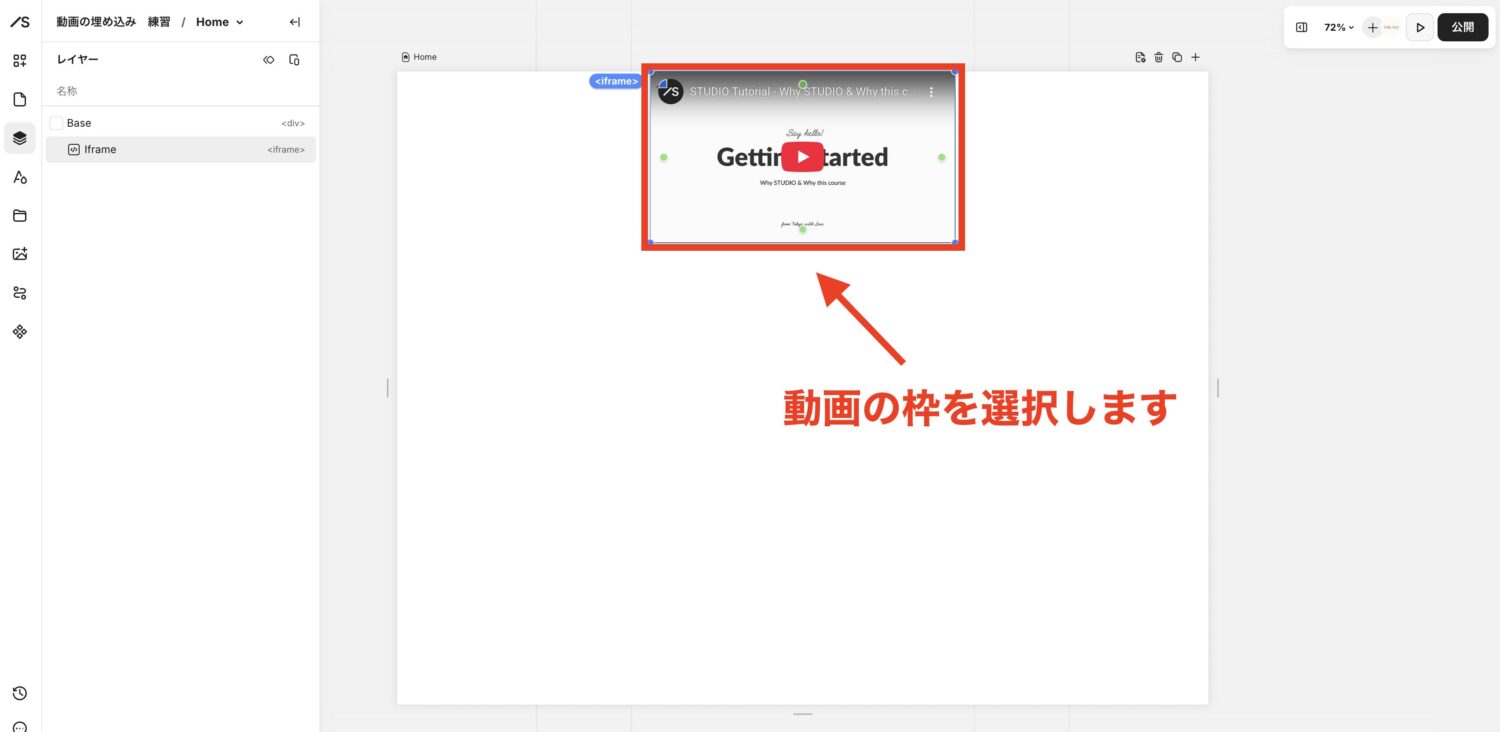Viewport: 1500px width, 732px height.
Task: Open the Pages panel in sidebar
Action: tap(20, 99)
